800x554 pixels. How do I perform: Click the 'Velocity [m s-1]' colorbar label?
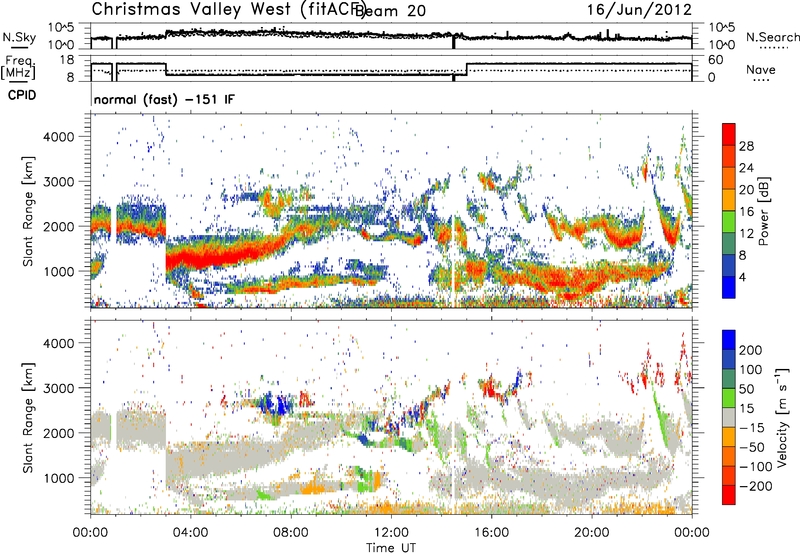click(782, 417)
